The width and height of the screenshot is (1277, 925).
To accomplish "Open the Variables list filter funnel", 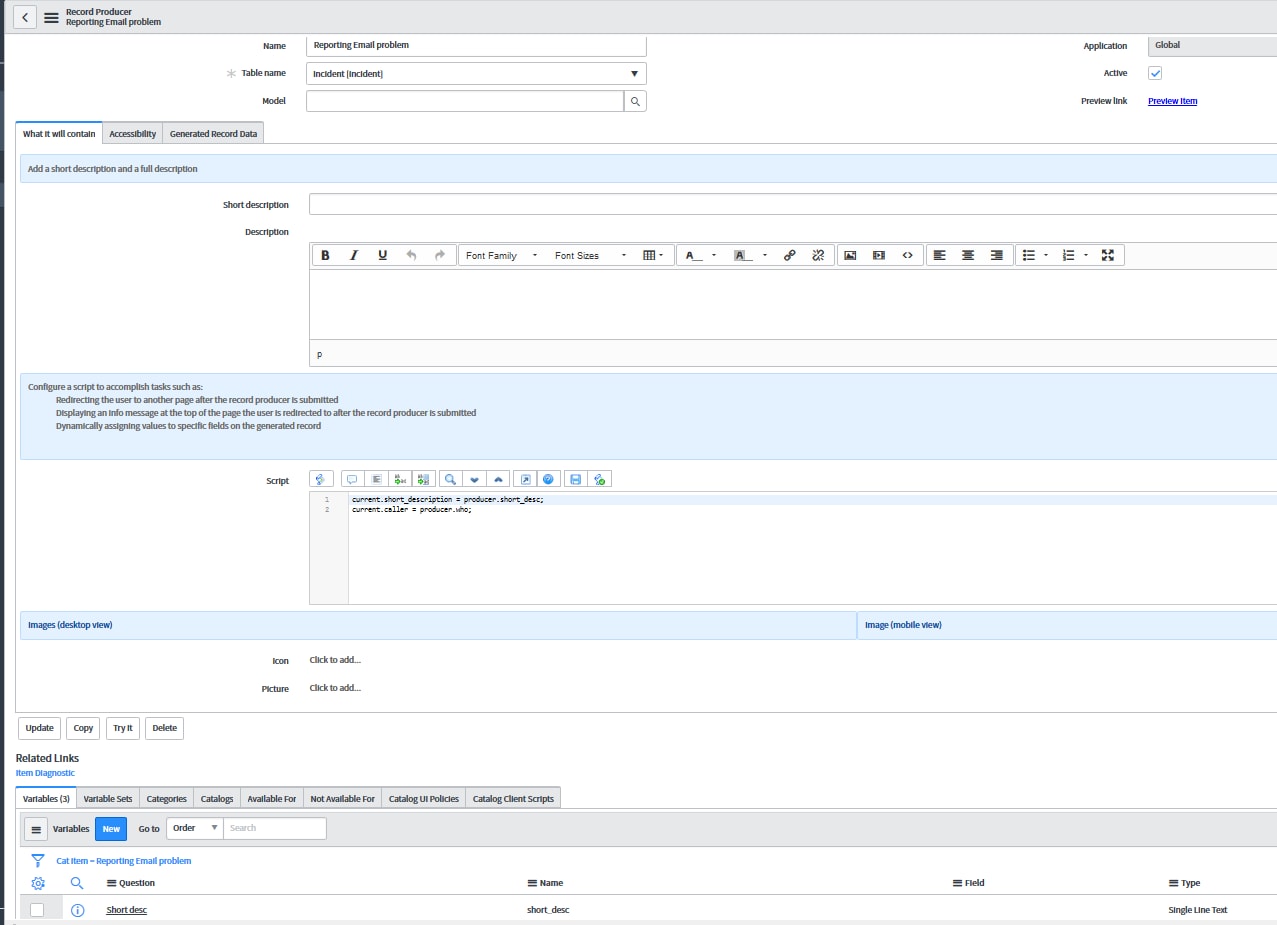I will 38,860.
